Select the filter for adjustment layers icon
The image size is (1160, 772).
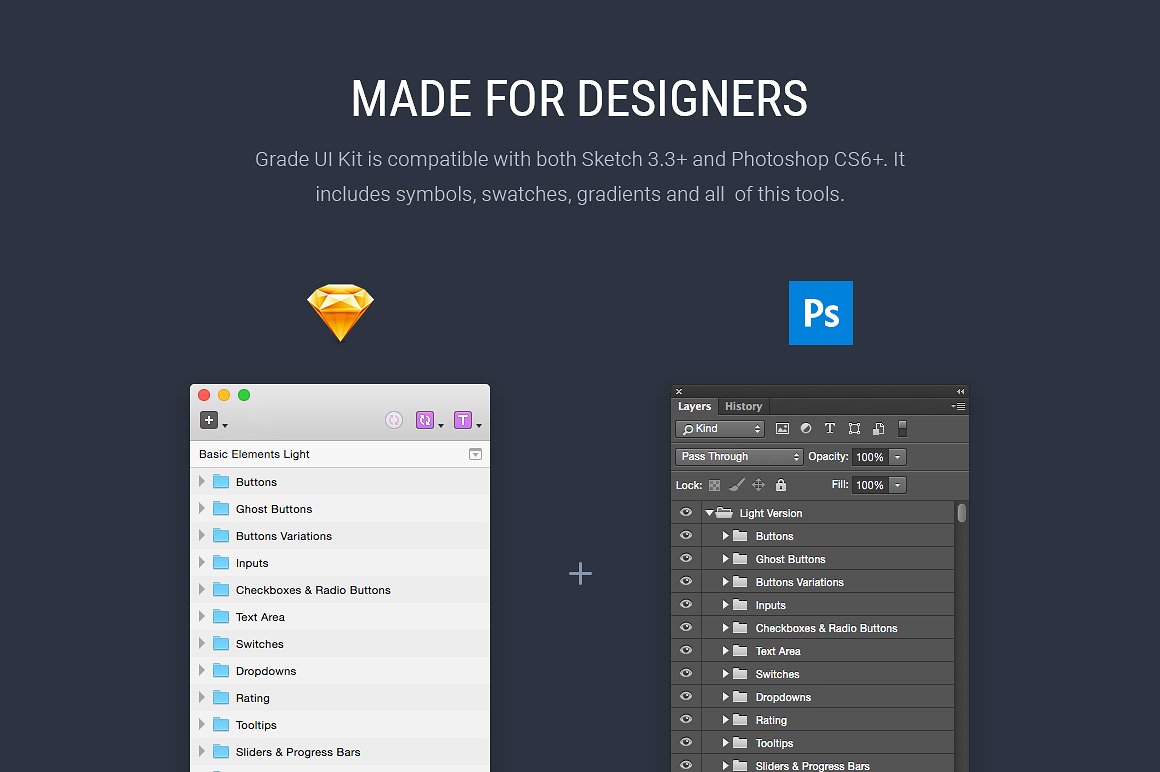pyautogui.click(x=806, y=428)
